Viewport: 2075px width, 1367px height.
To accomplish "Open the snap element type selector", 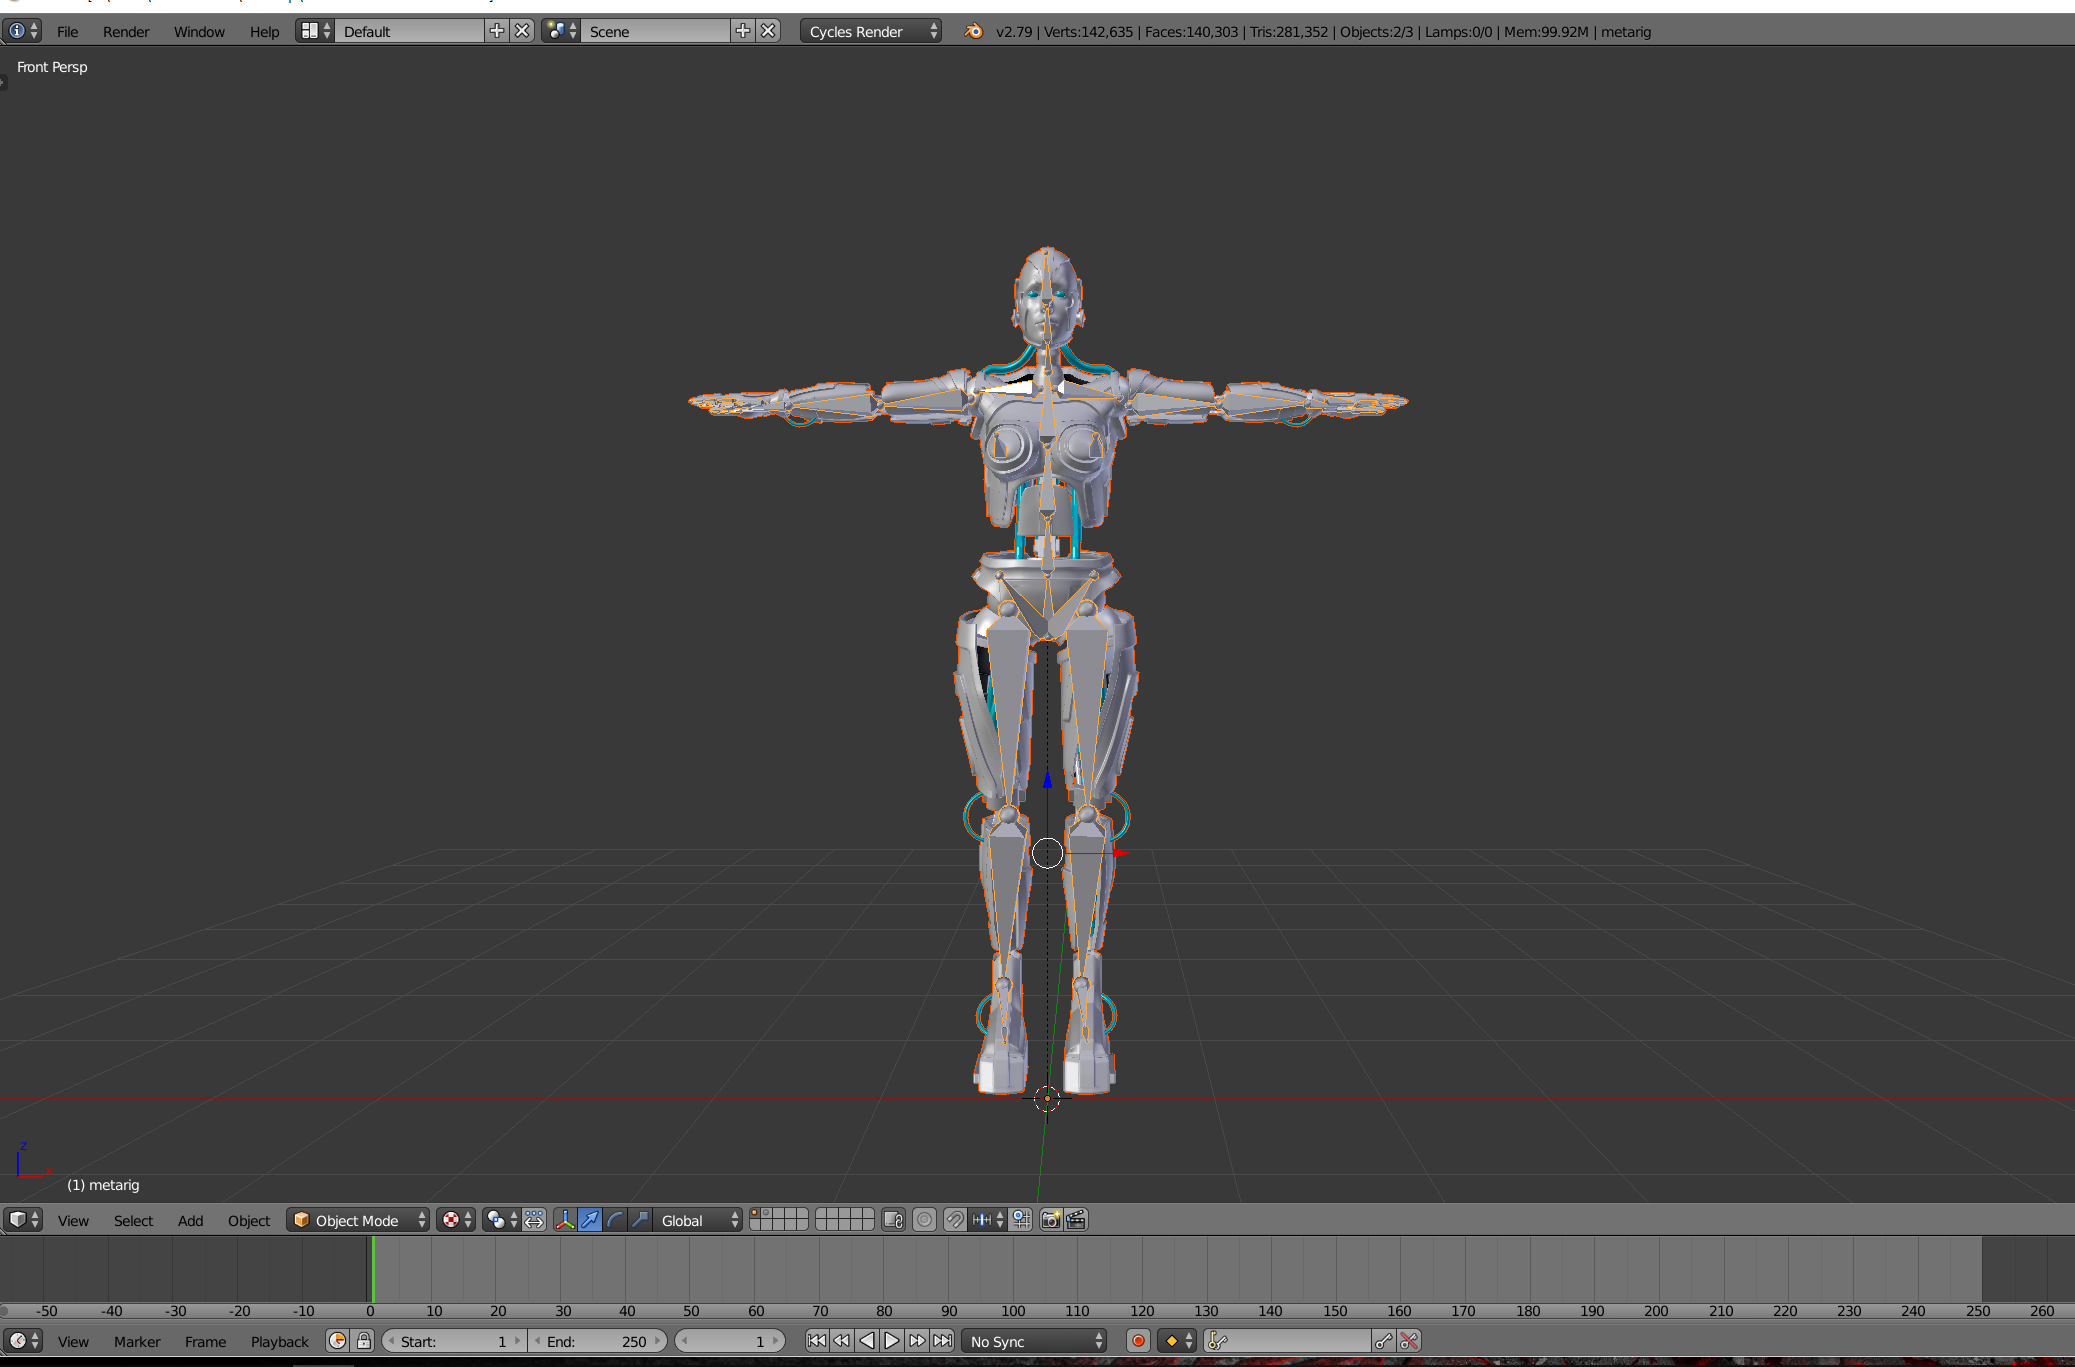I will 988,1220.
